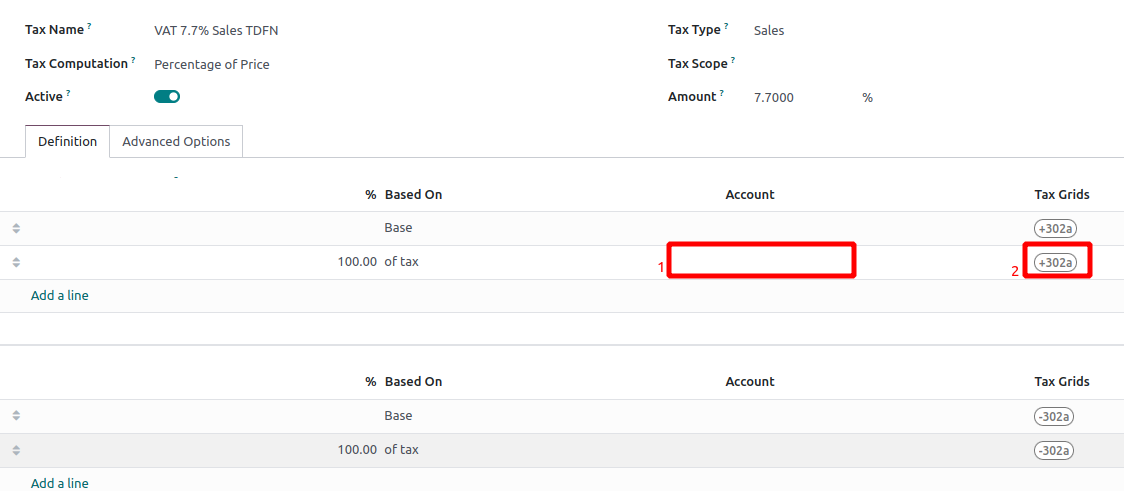The width and height of the screenshot is (1124, 491).
Task: Click Add a line under the second table
Action: point(59,483)
